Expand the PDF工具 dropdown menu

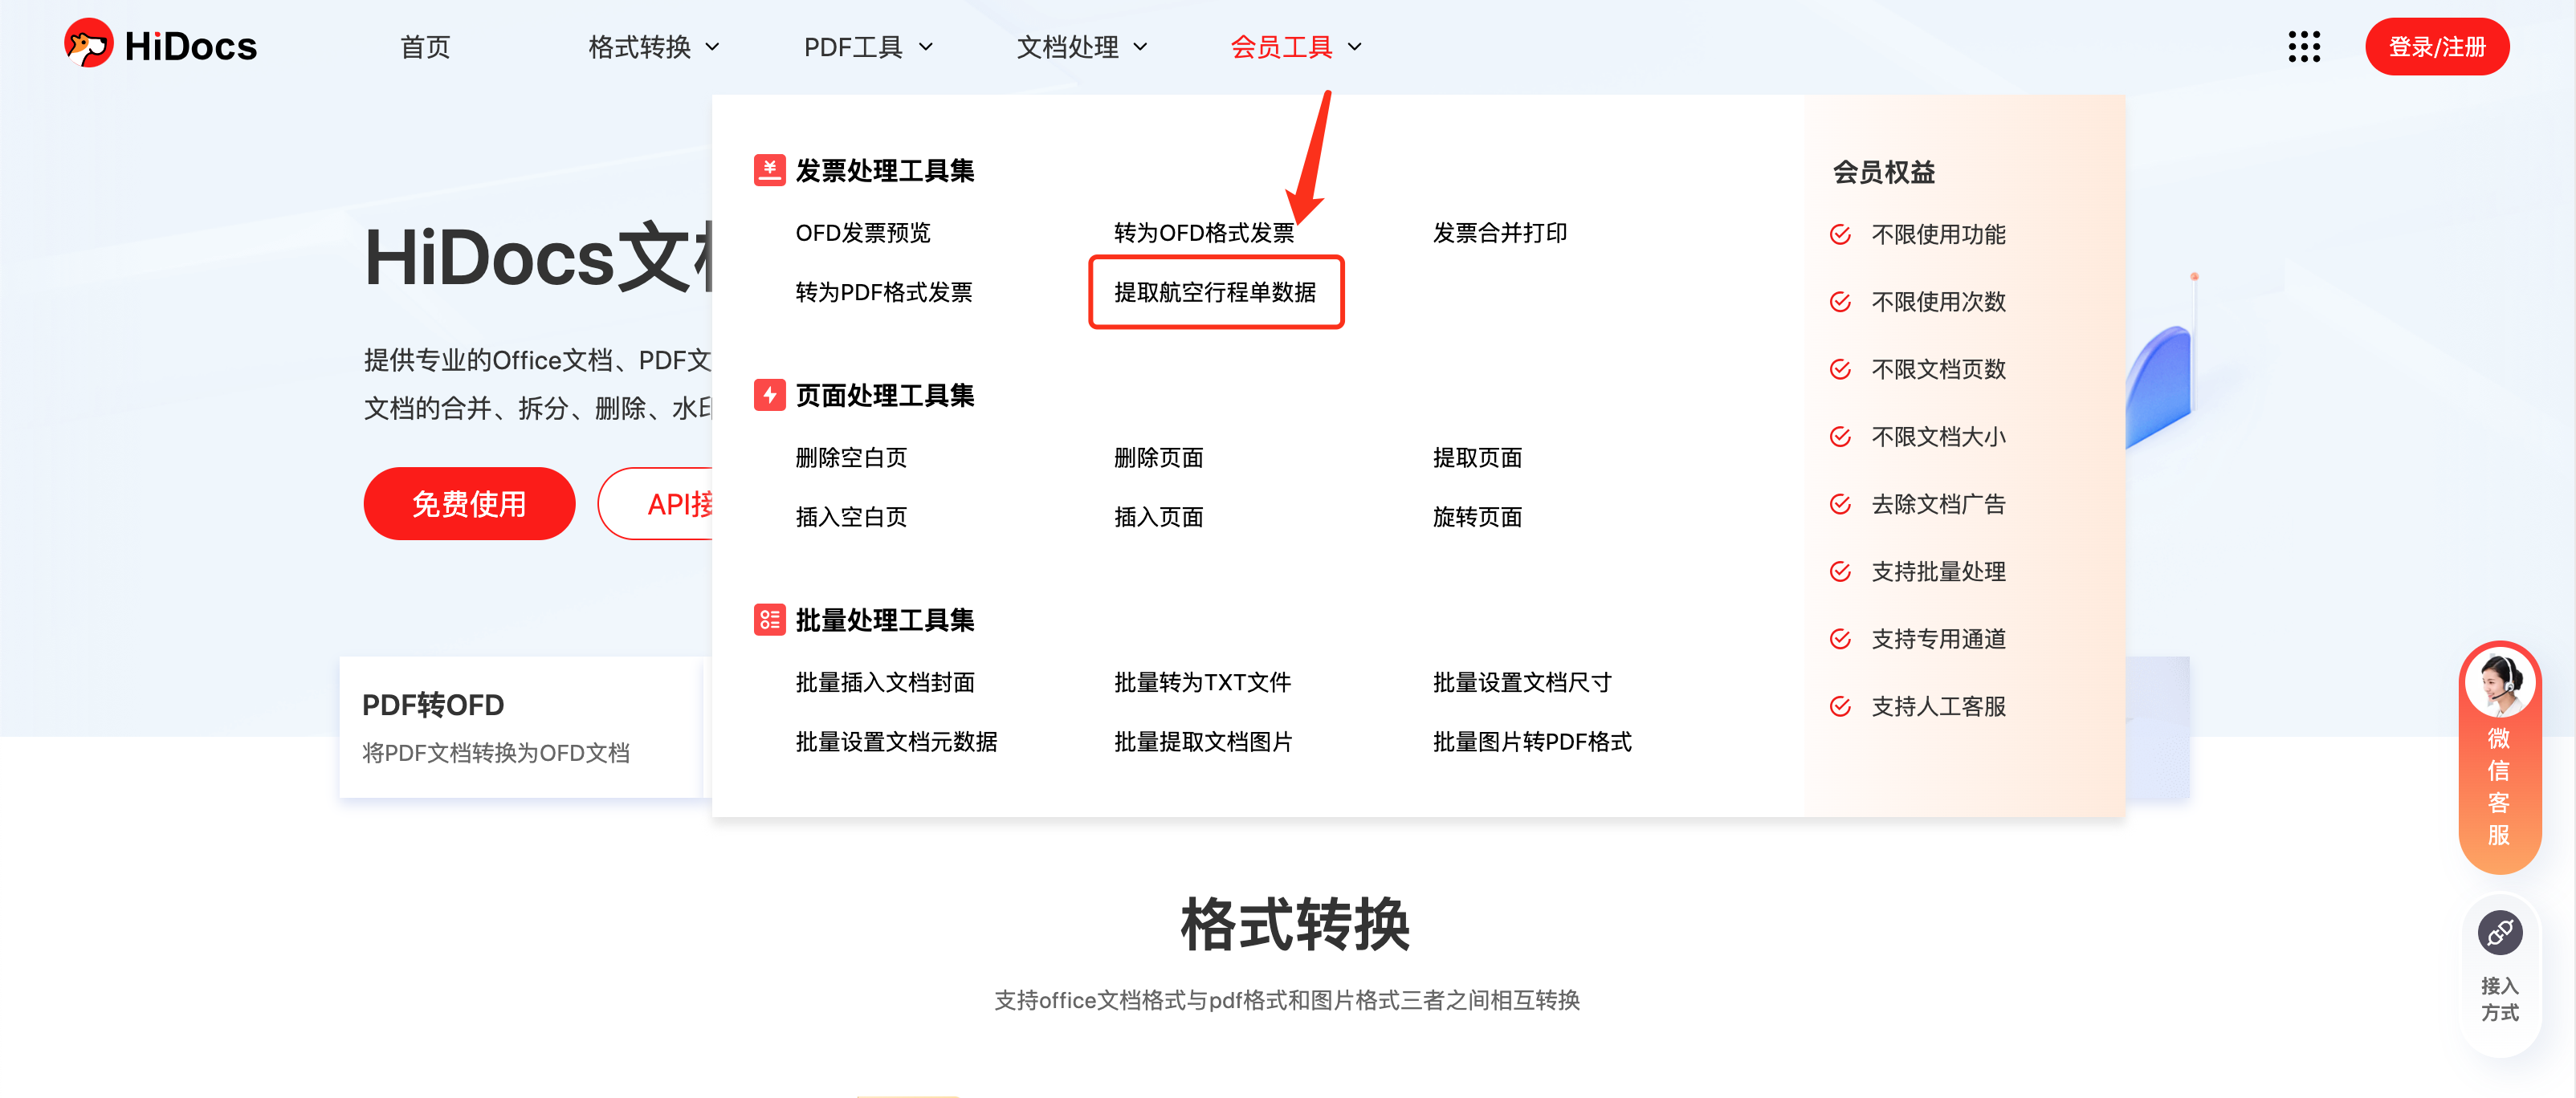coord(867,47)
